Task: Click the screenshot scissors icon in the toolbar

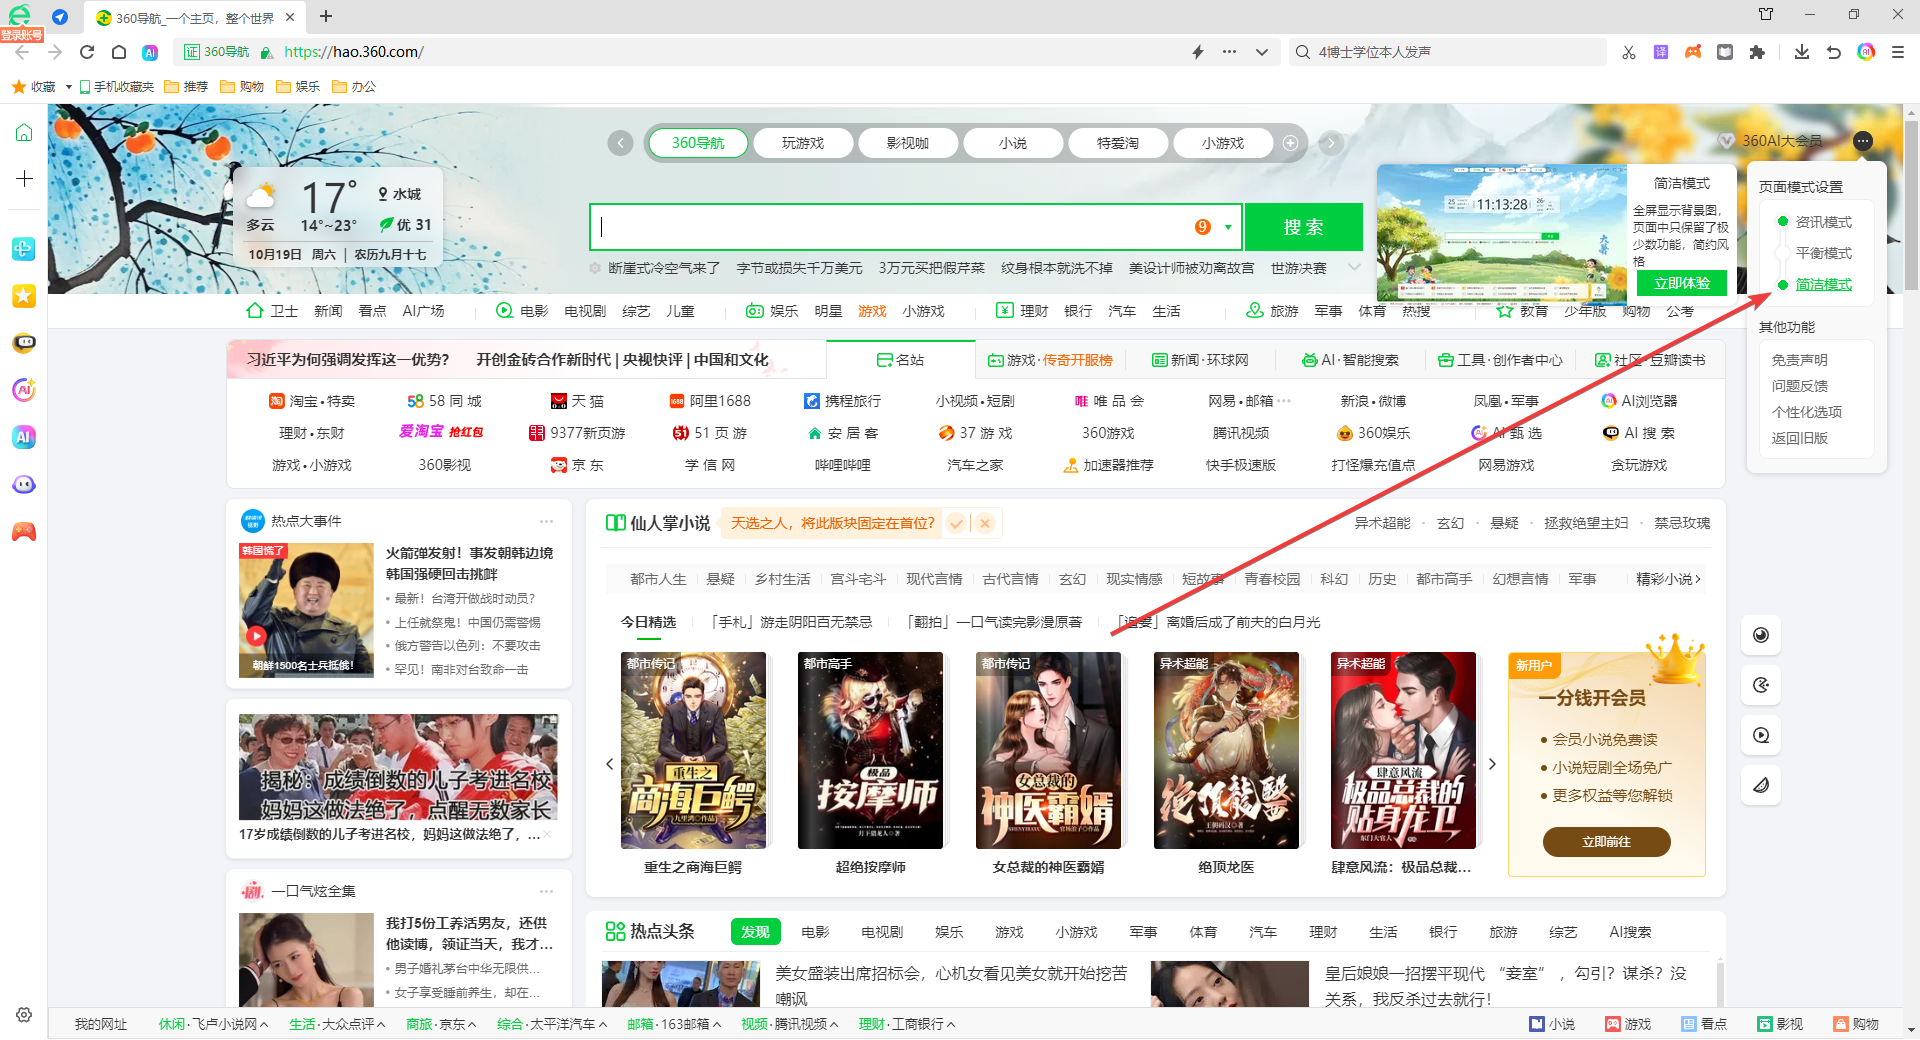Action: (x=1629, y=52)
